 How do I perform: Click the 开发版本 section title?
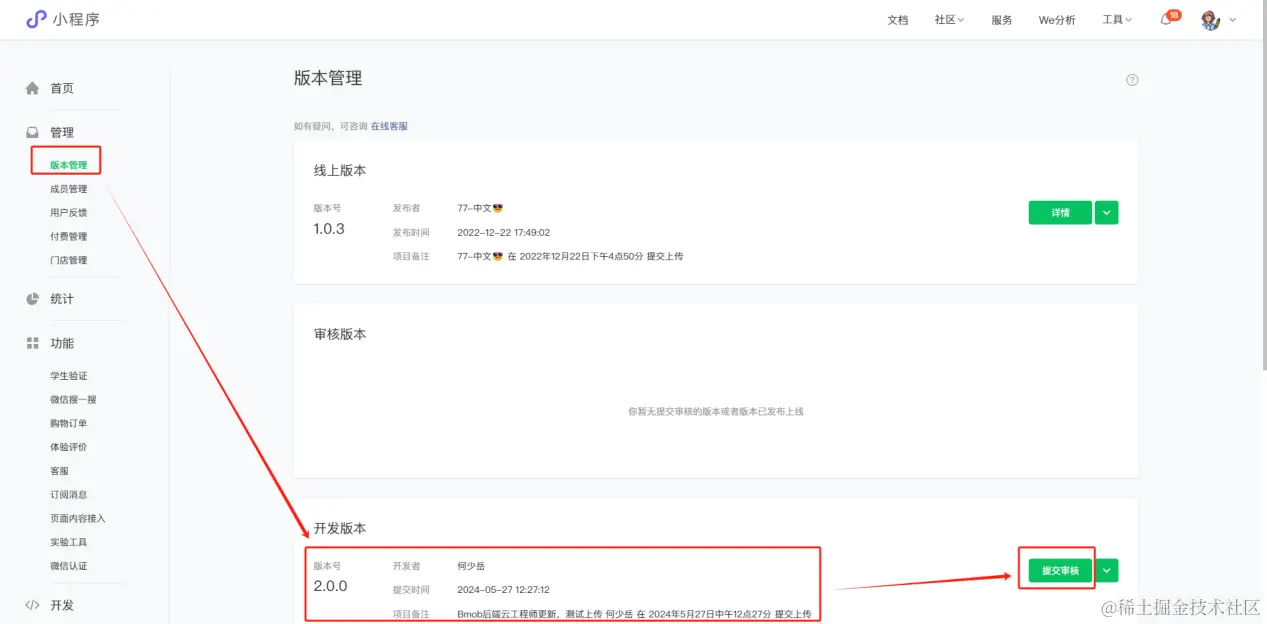pyautogui.click(x=340, y=528)
